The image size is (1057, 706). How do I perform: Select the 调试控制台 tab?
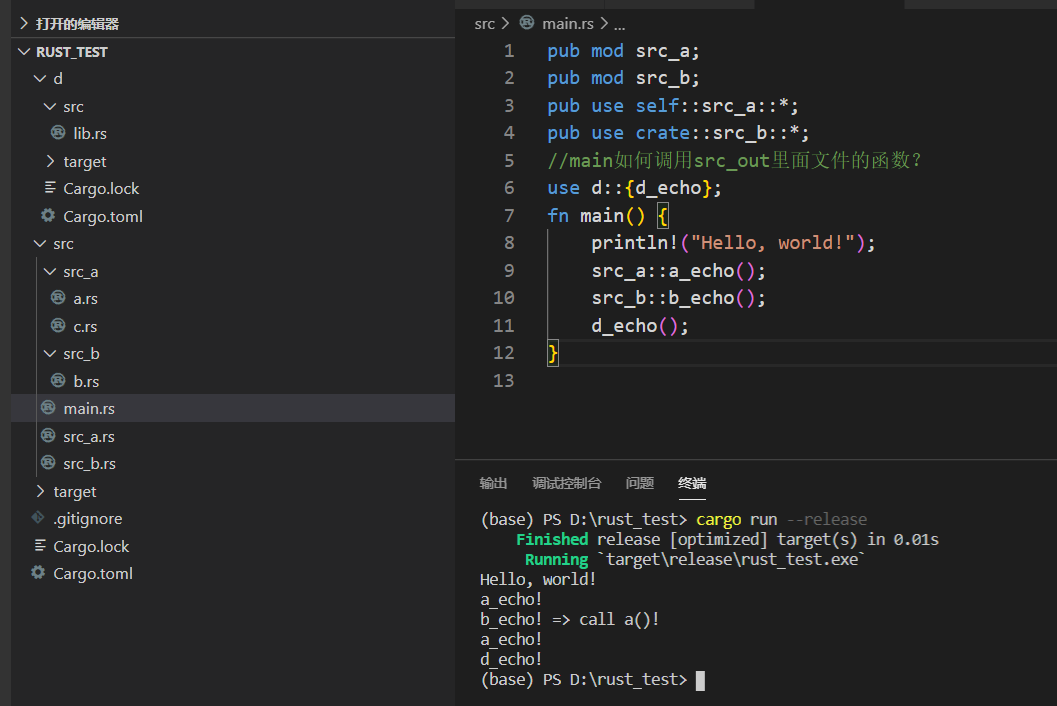click(x=567, y=482)
